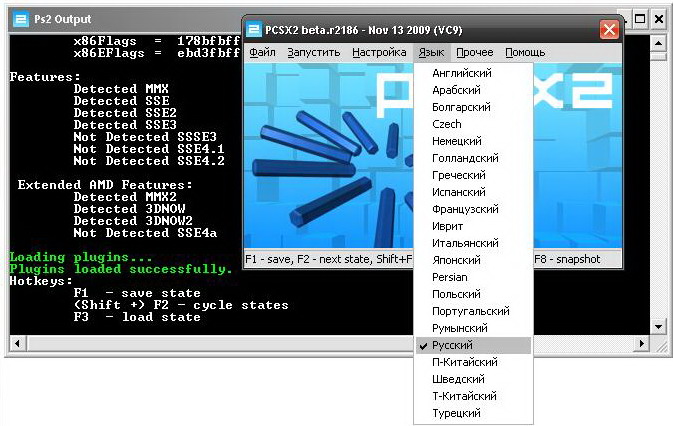Set language to Турецкий

click(x=456, y=413)
